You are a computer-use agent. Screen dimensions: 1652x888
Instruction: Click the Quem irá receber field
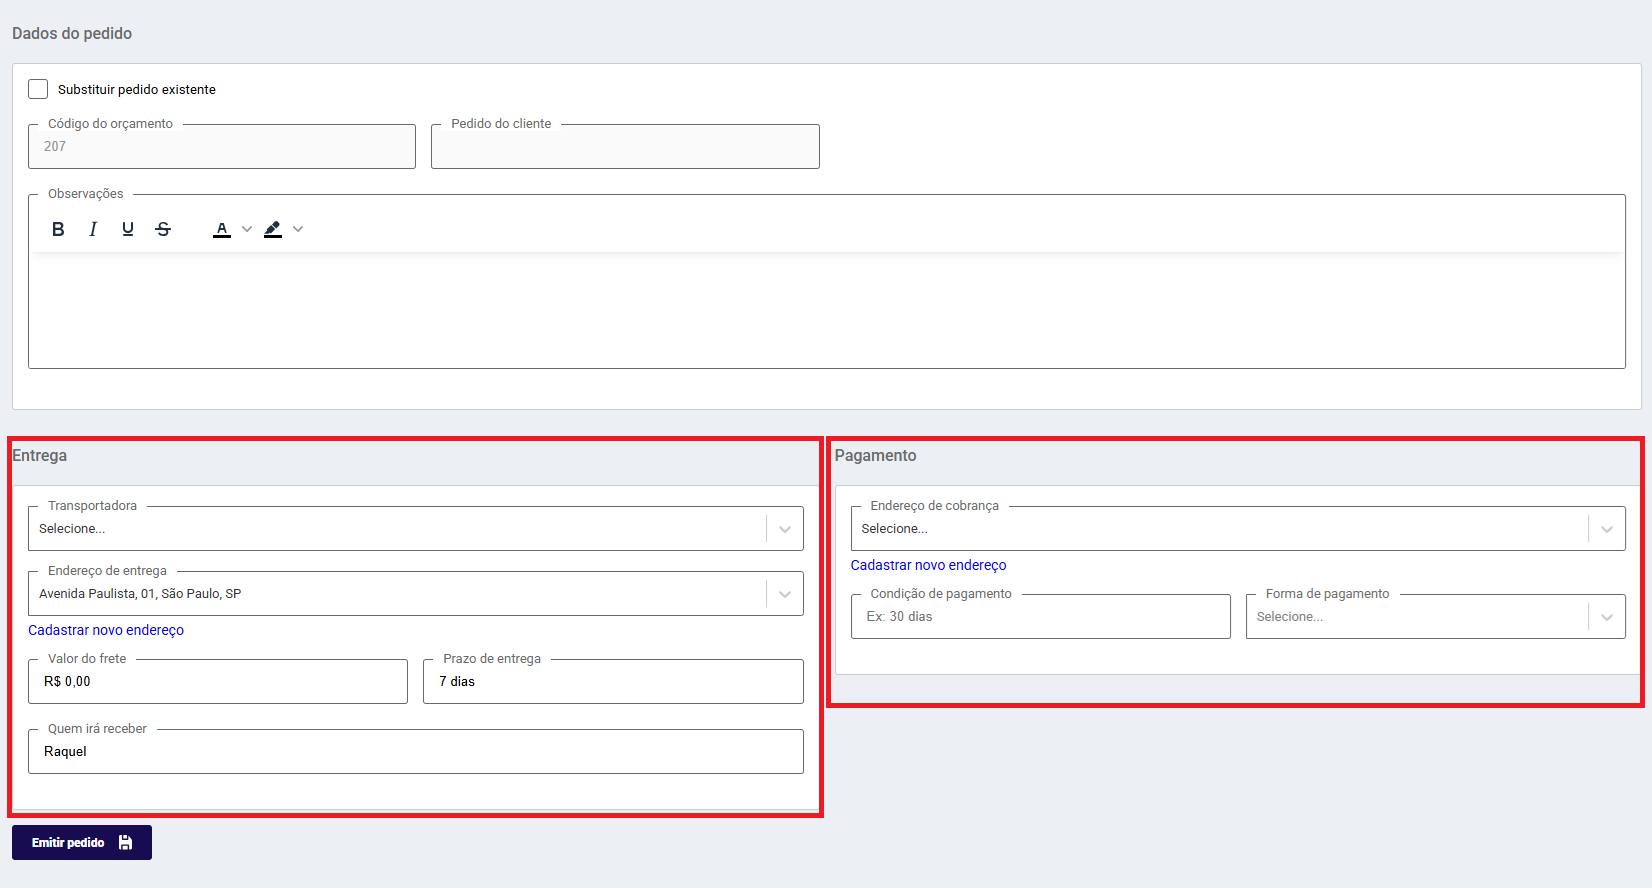point(416,751)
